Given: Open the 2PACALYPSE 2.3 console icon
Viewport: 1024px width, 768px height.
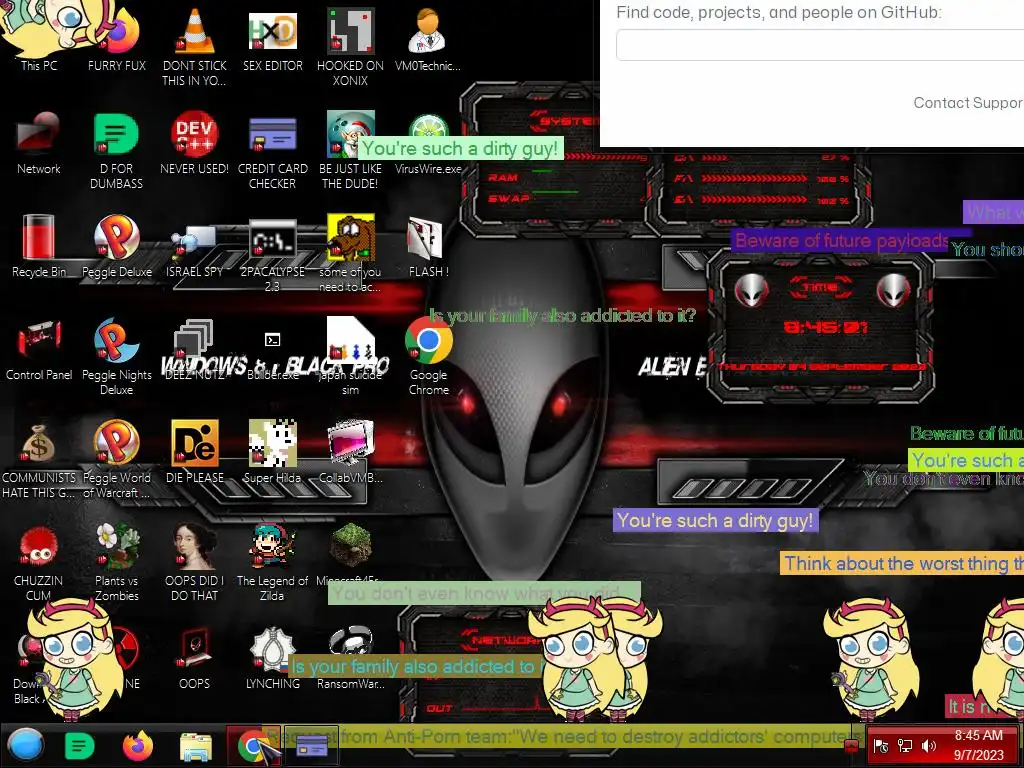Looking at the screenshot, I should 272,255.
